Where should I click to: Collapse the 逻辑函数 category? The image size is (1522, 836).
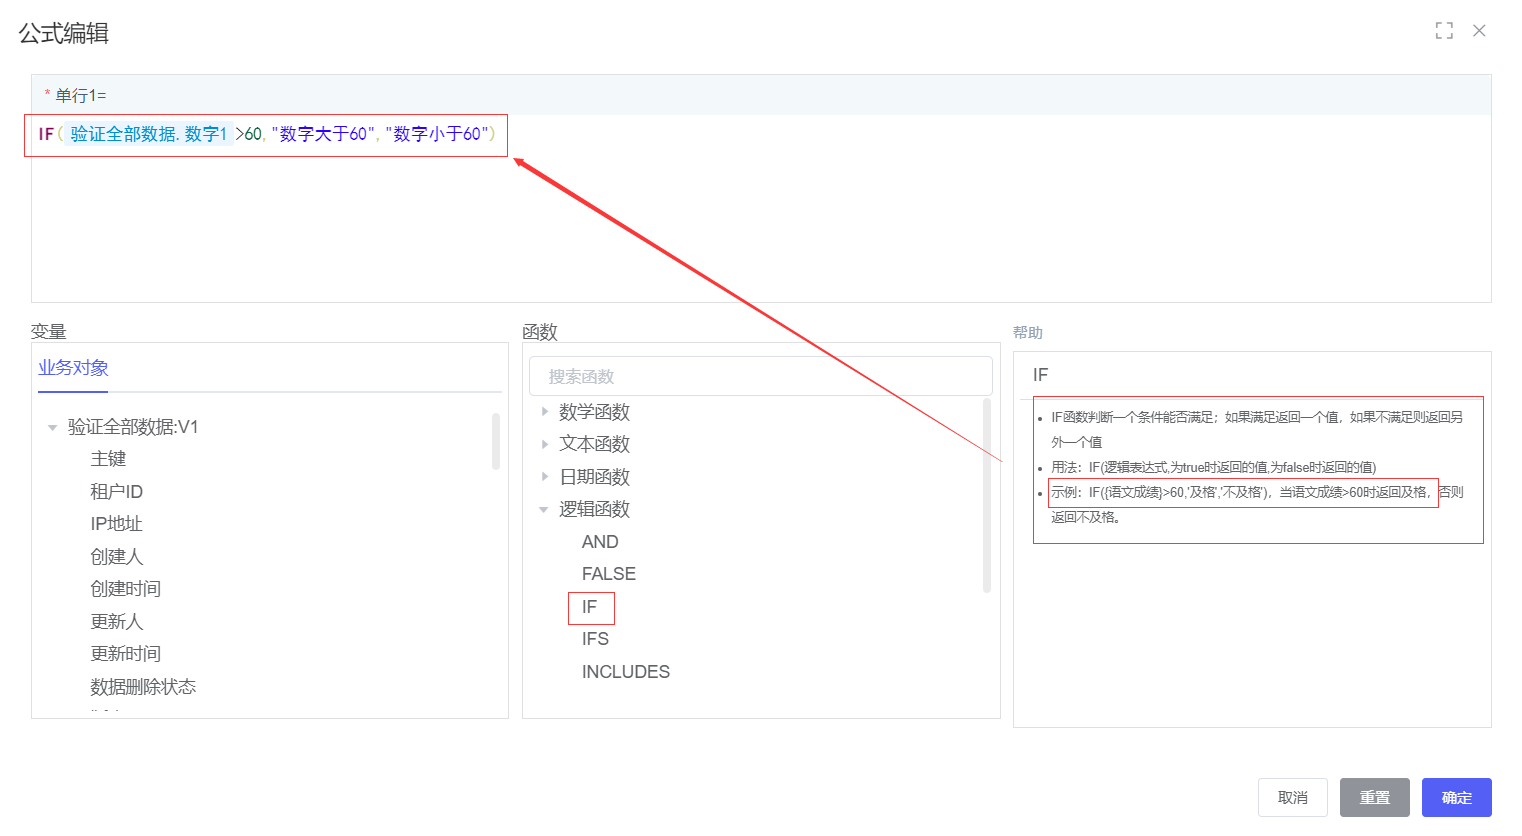[544, 510]
